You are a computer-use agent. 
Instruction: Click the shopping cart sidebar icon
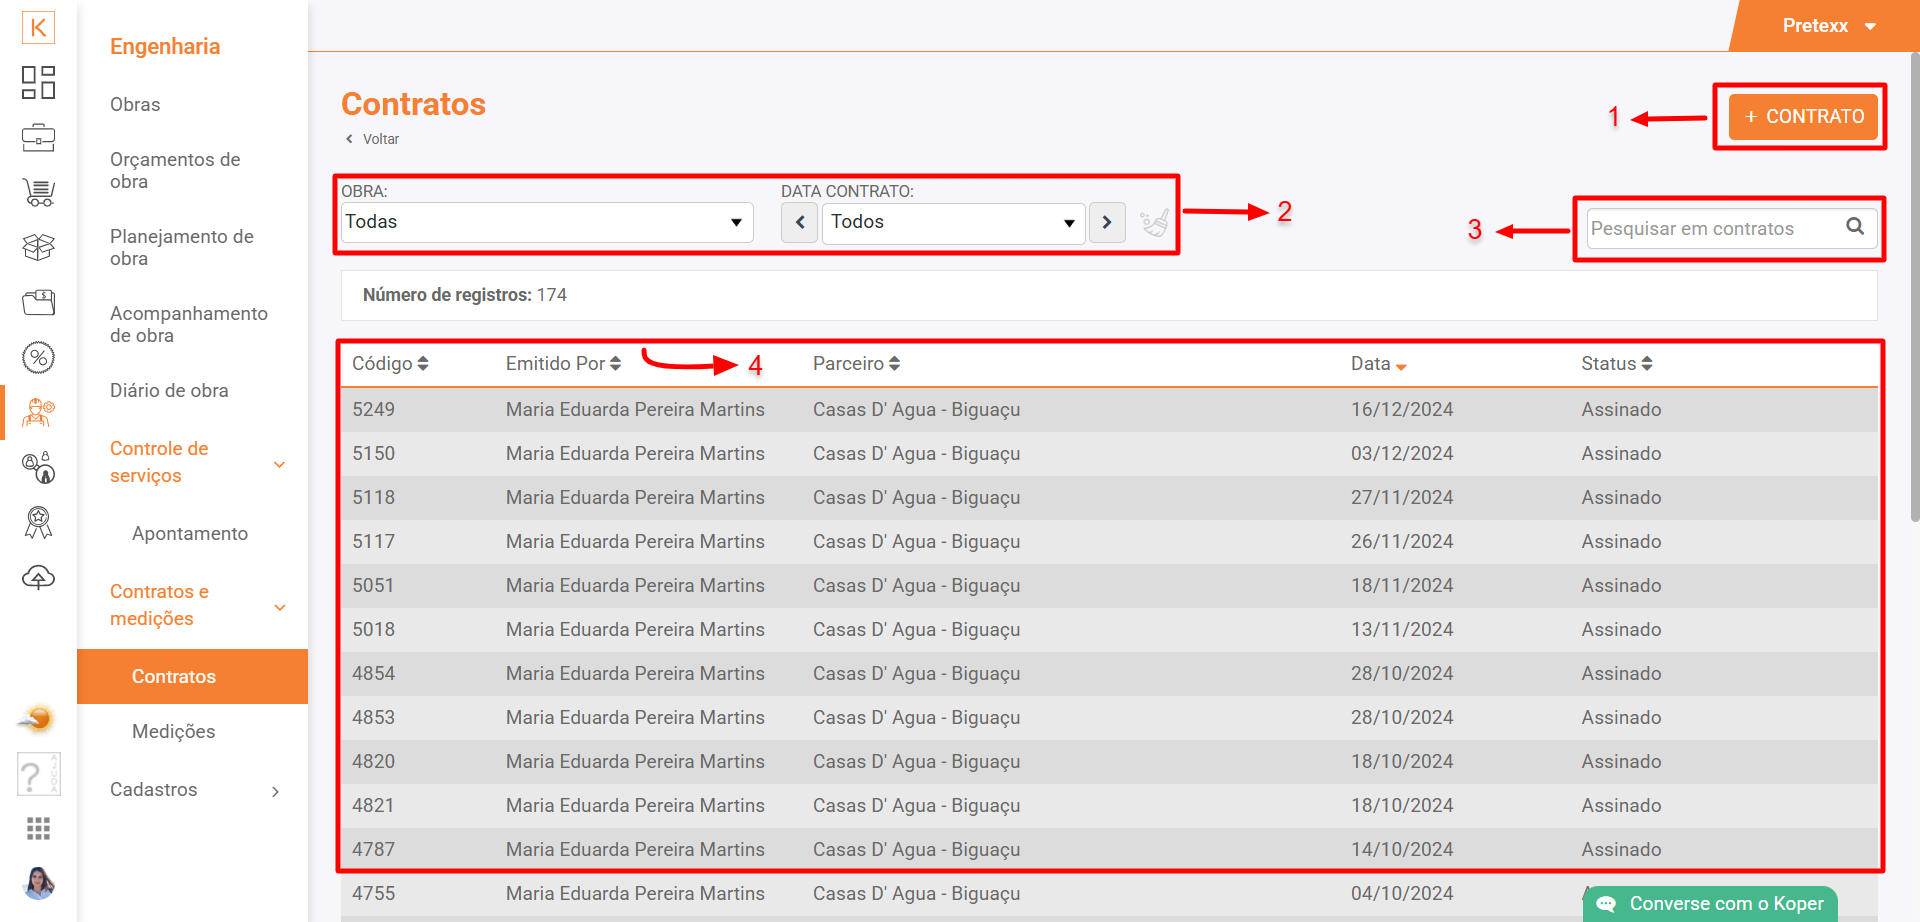tap(38, 192)
